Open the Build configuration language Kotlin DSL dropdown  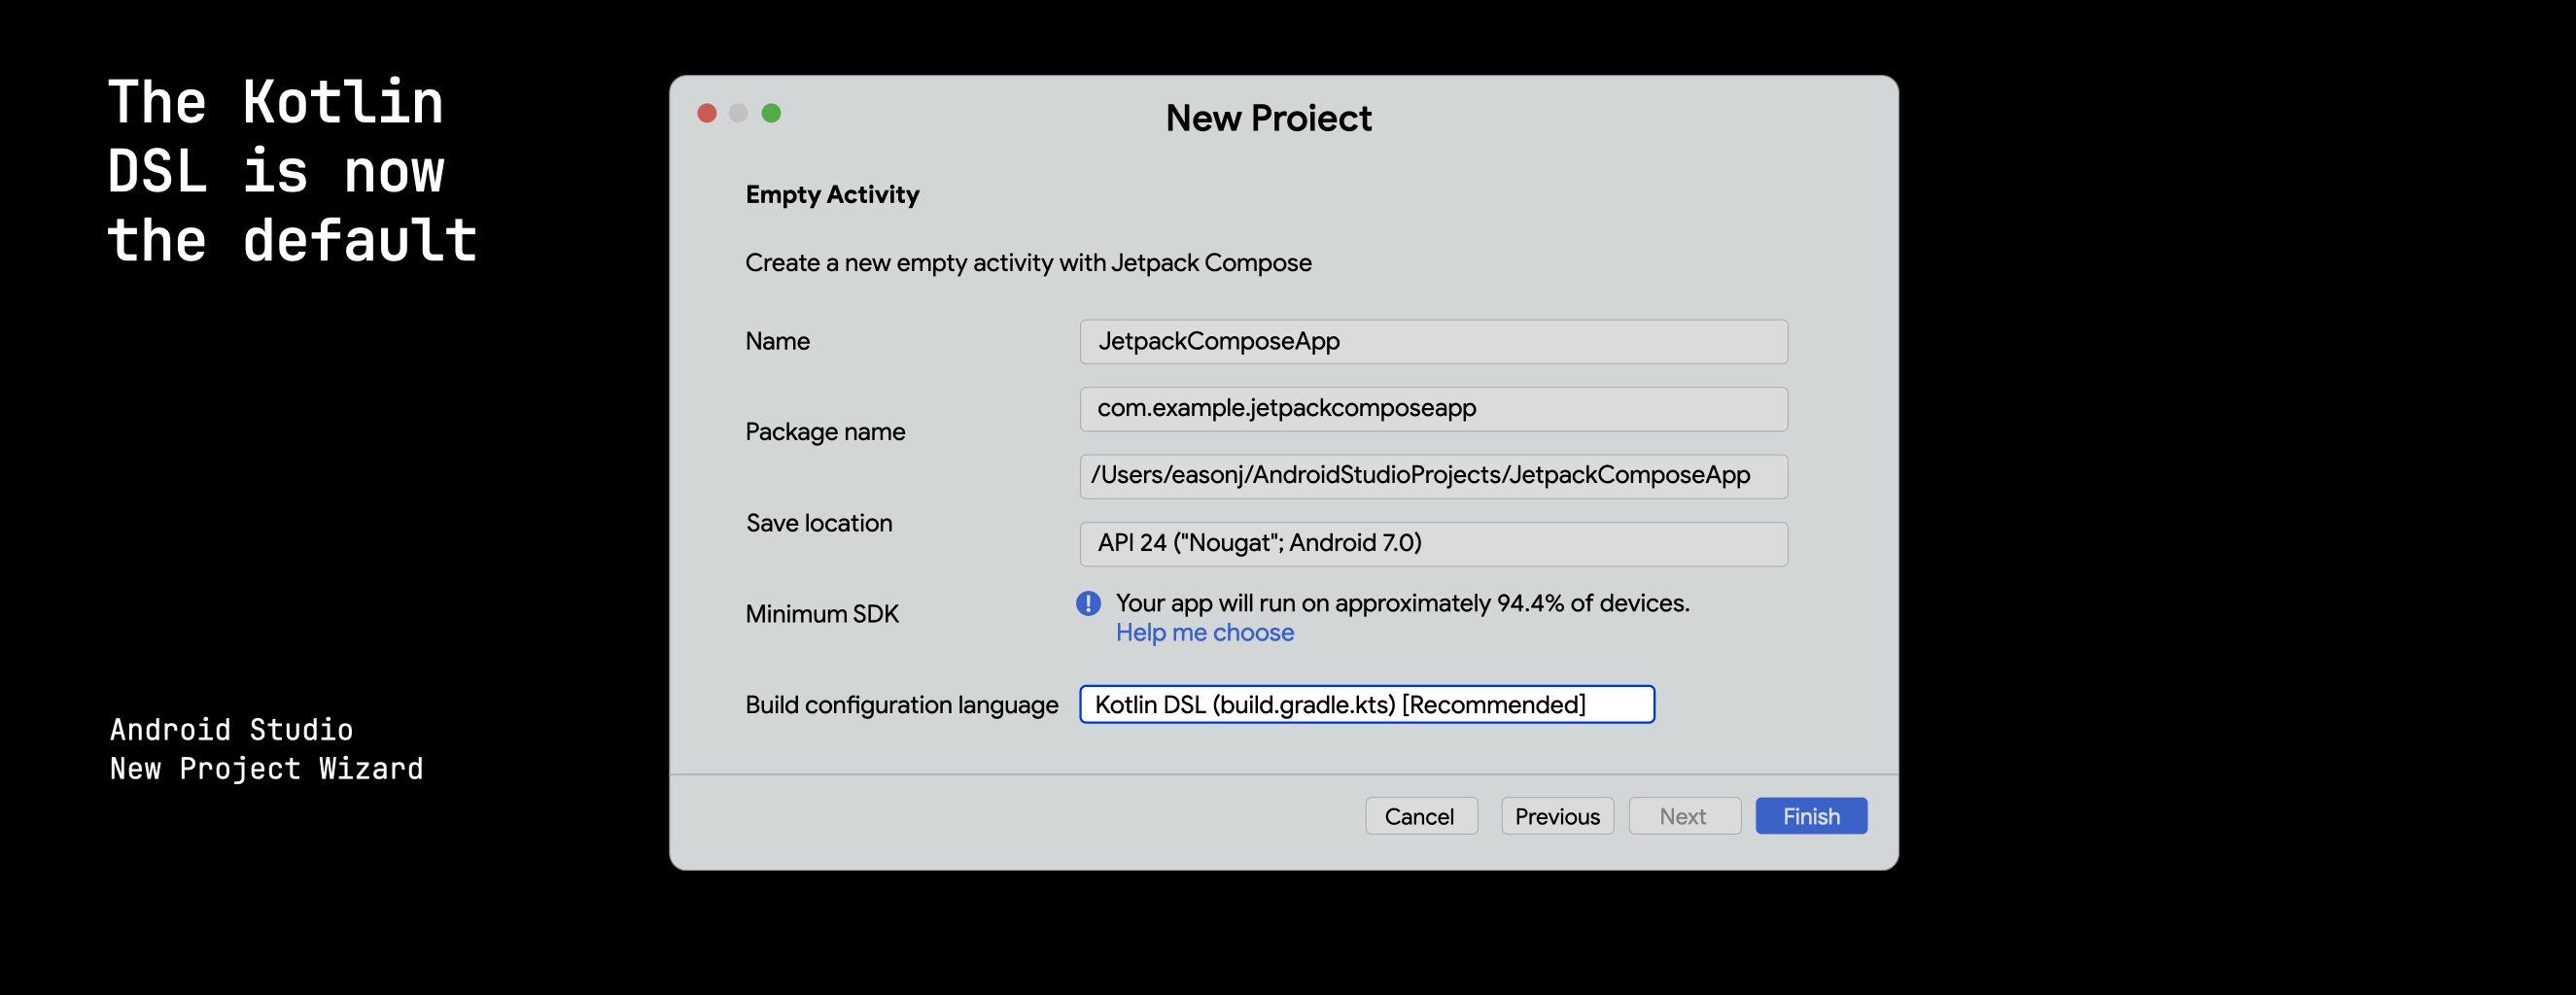(1366, 704)
